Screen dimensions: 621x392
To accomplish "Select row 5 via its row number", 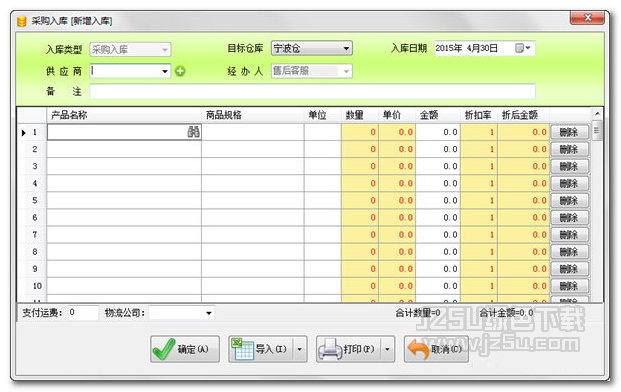I will (32, 200).
